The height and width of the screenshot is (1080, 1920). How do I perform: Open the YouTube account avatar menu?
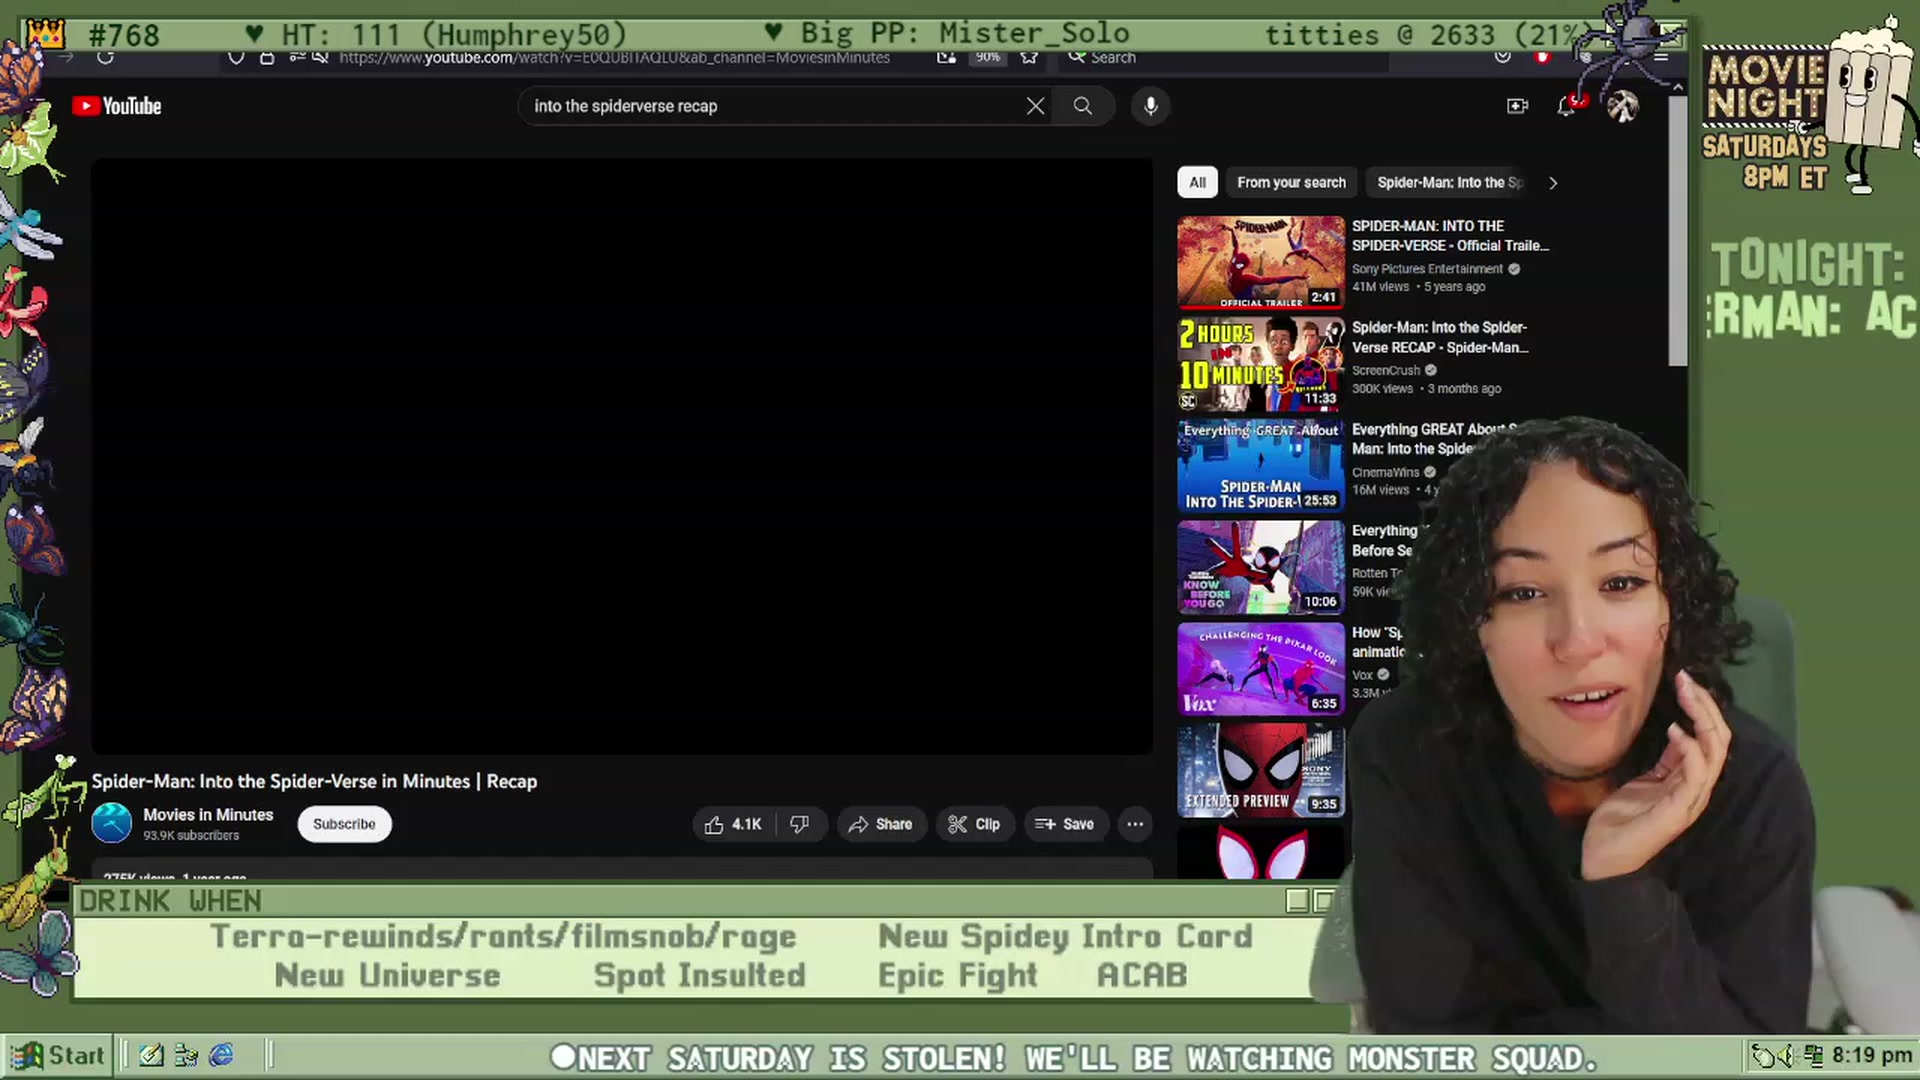1622,106
